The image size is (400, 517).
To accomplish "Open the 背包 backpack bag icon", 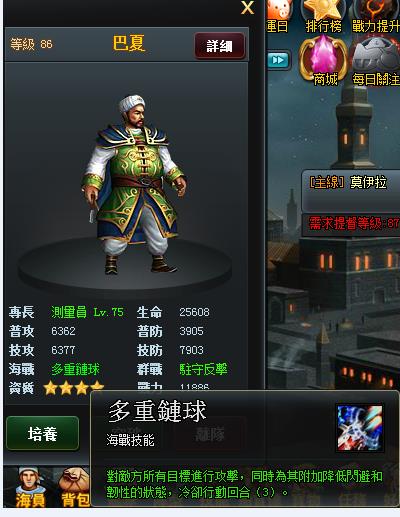I will (x=74, y=487).
